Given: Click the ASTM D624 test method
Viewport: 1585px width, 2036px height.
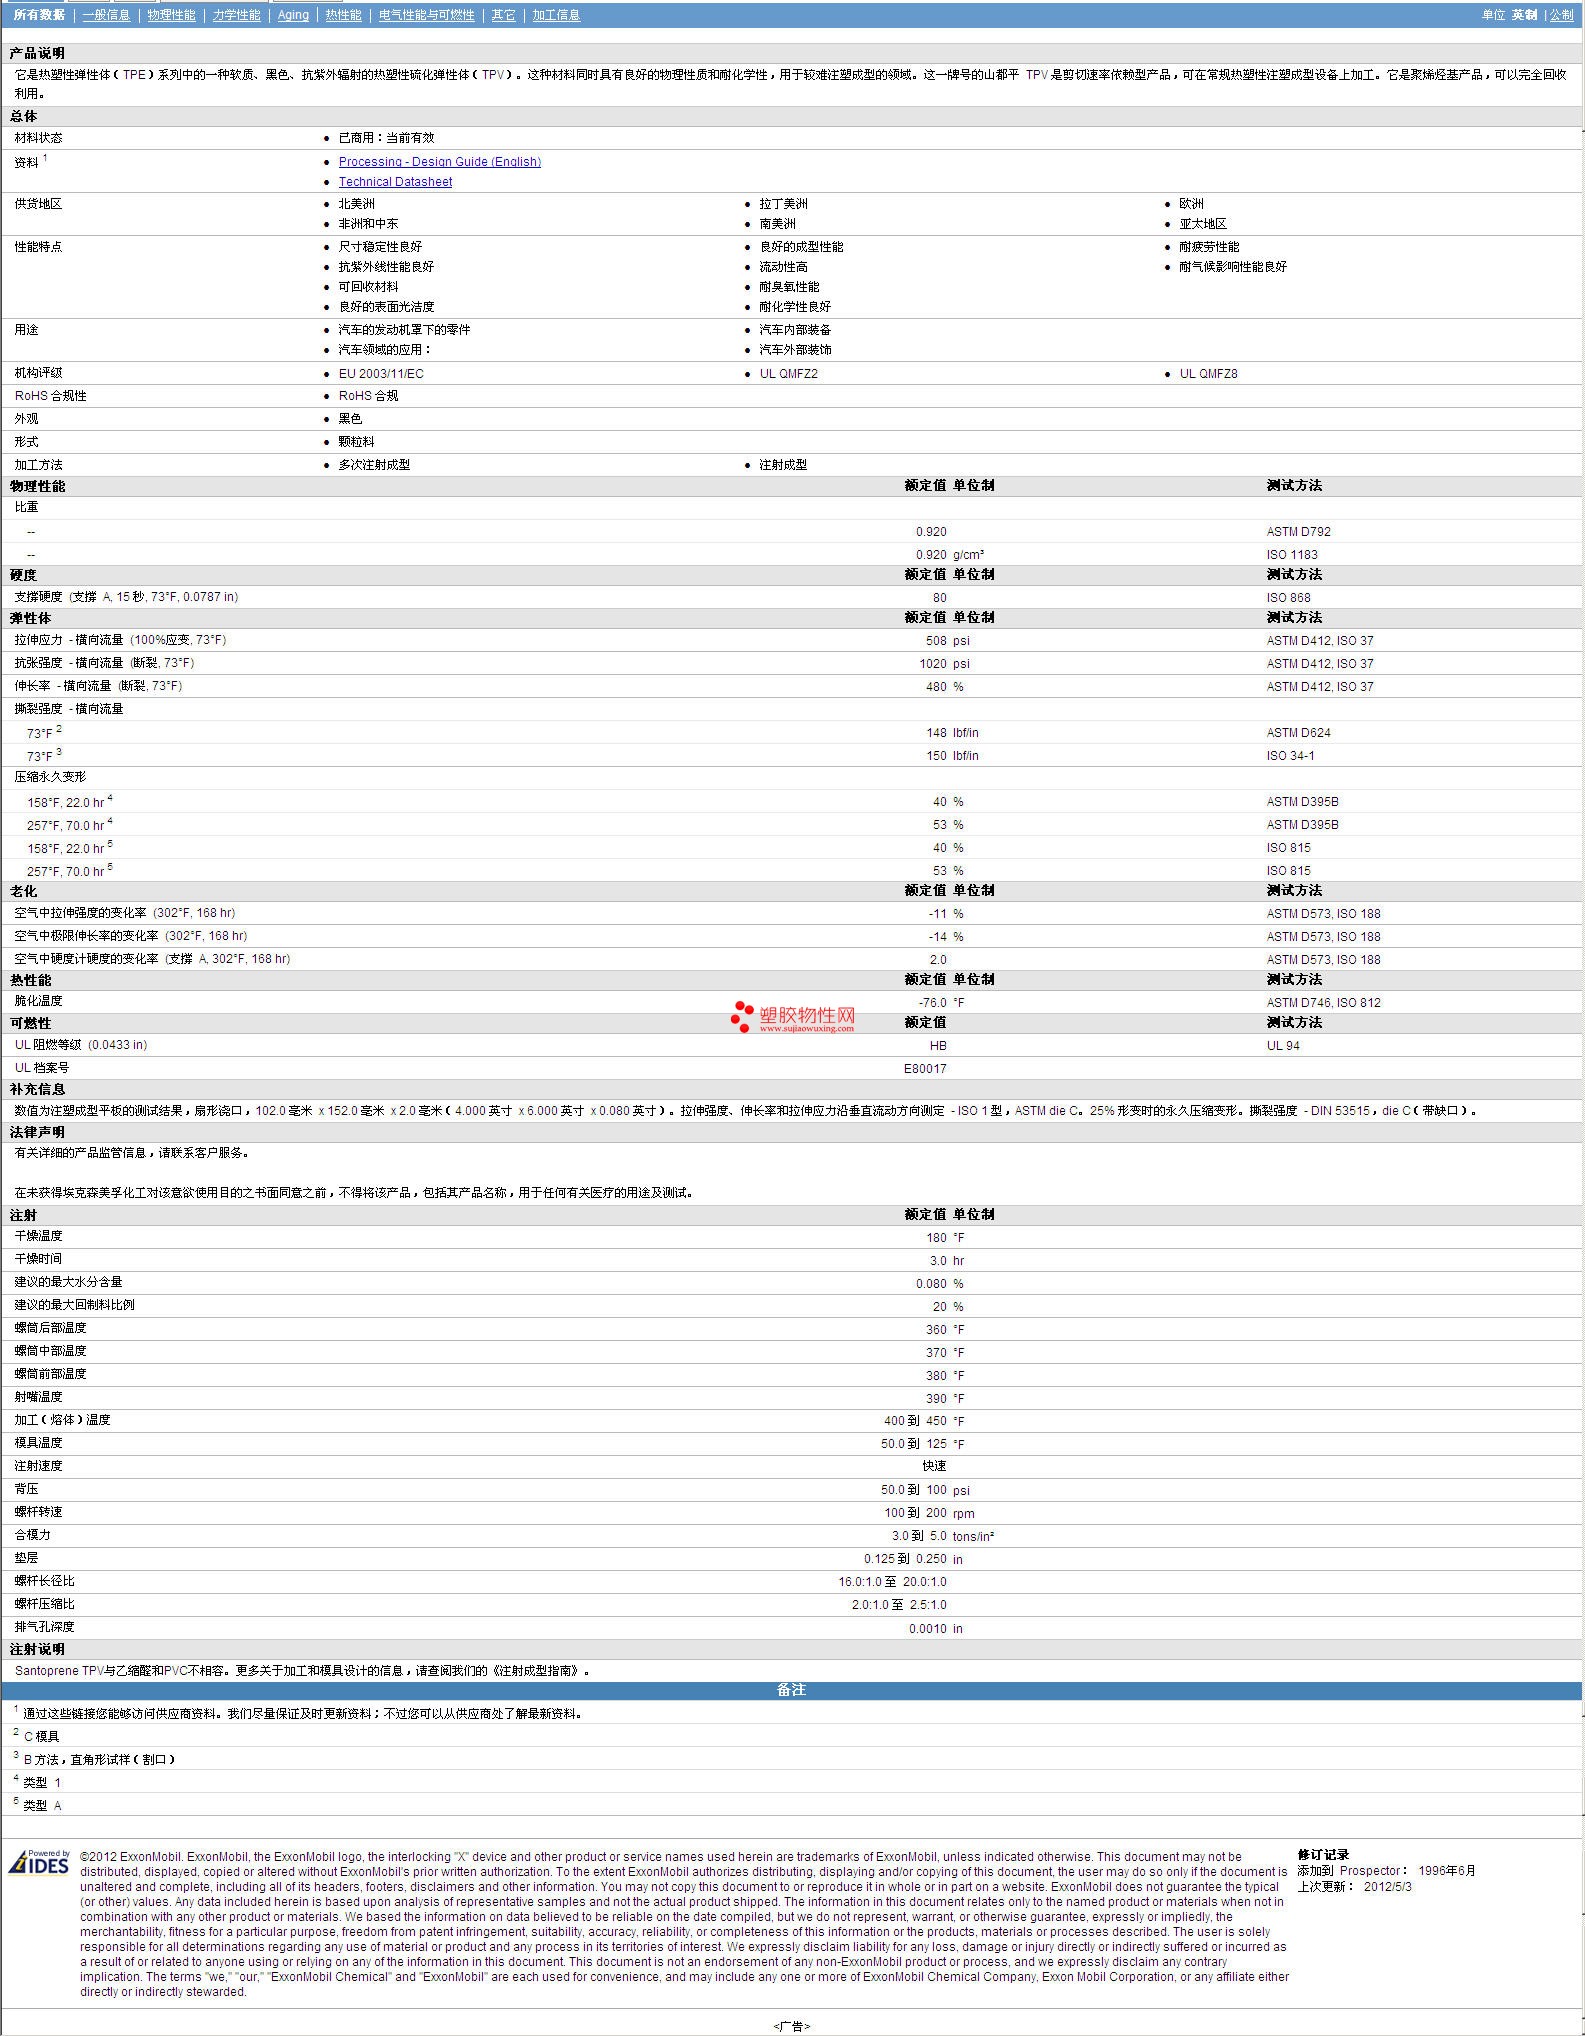Looking at the screenshot, I should click(1298, 733).
